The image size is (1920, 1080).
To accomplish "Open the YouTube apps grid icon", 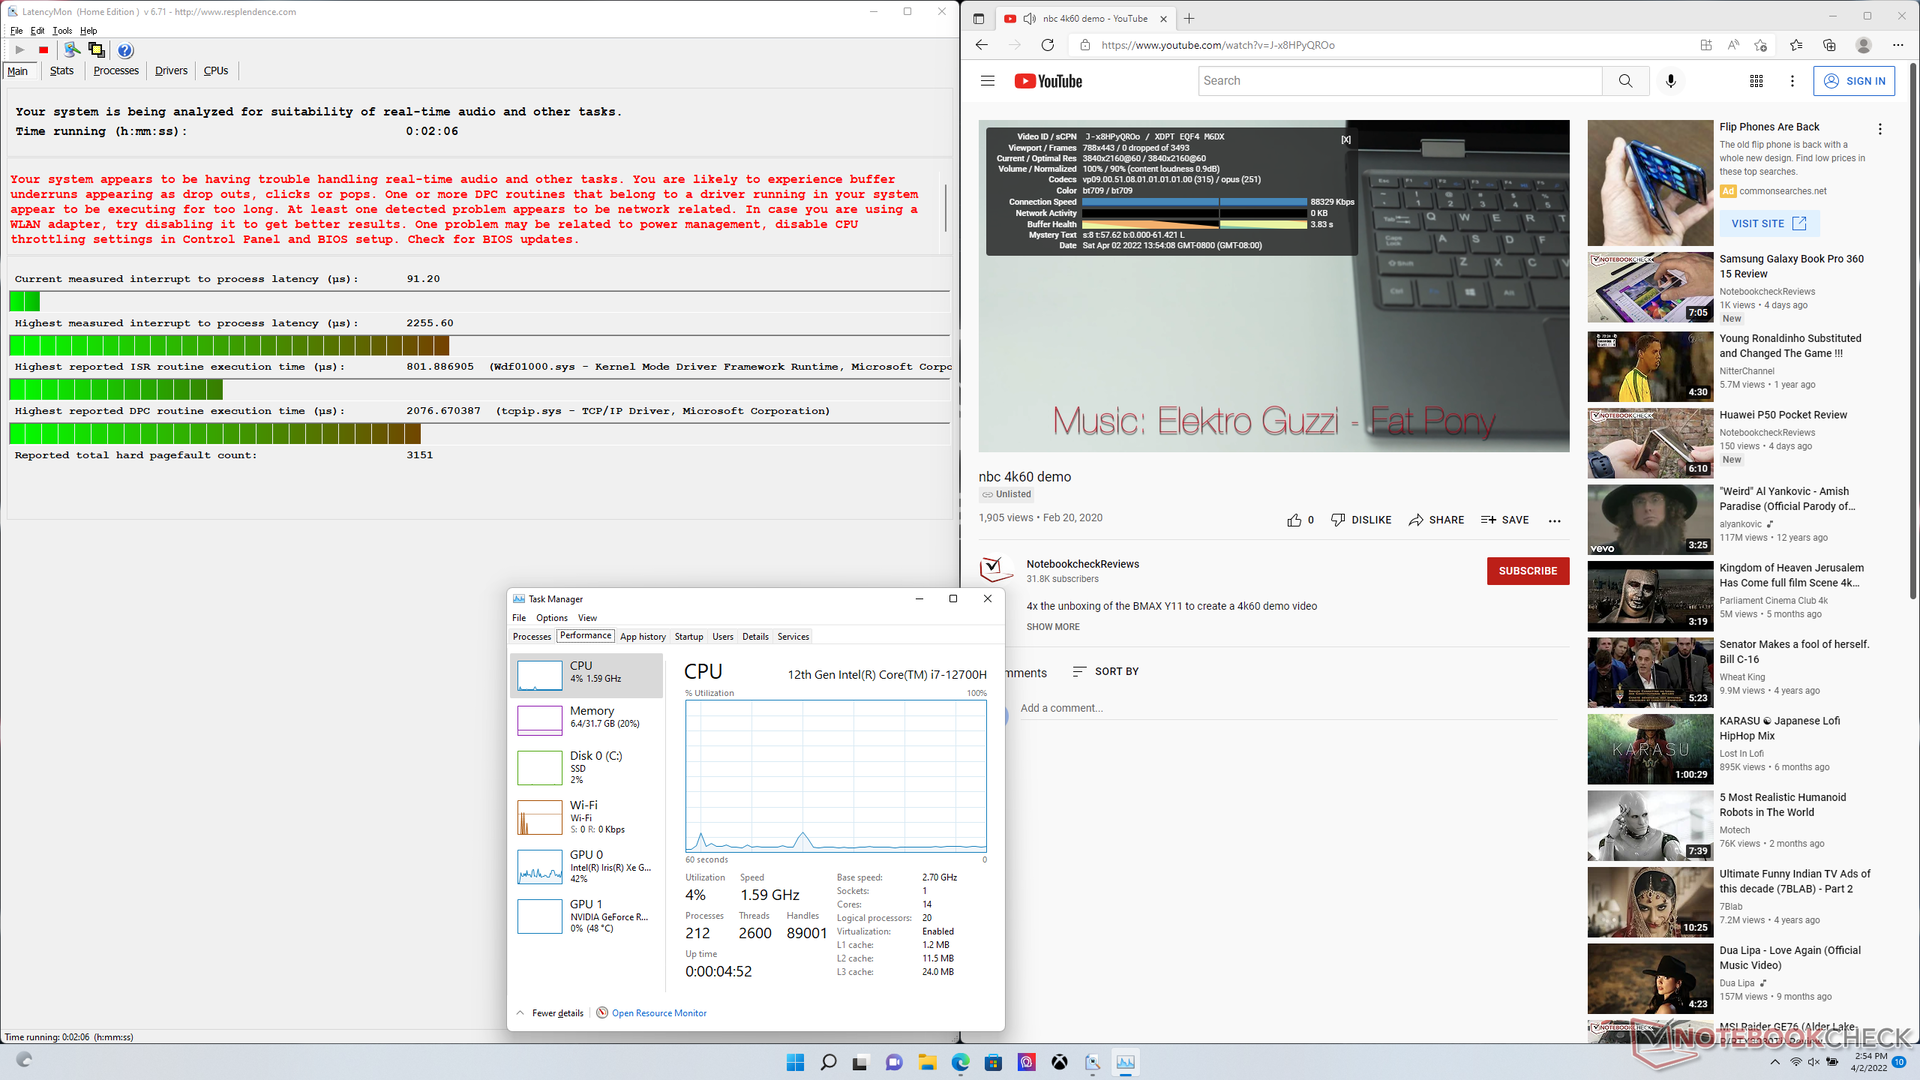I will click(1756, 81).
